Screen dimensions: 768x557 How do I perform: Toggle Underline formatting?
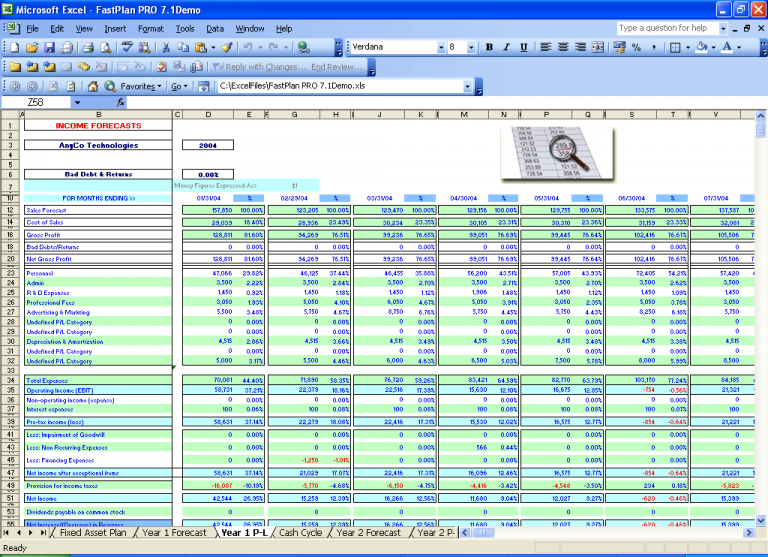pyautogui.click(x=525, y=47)
